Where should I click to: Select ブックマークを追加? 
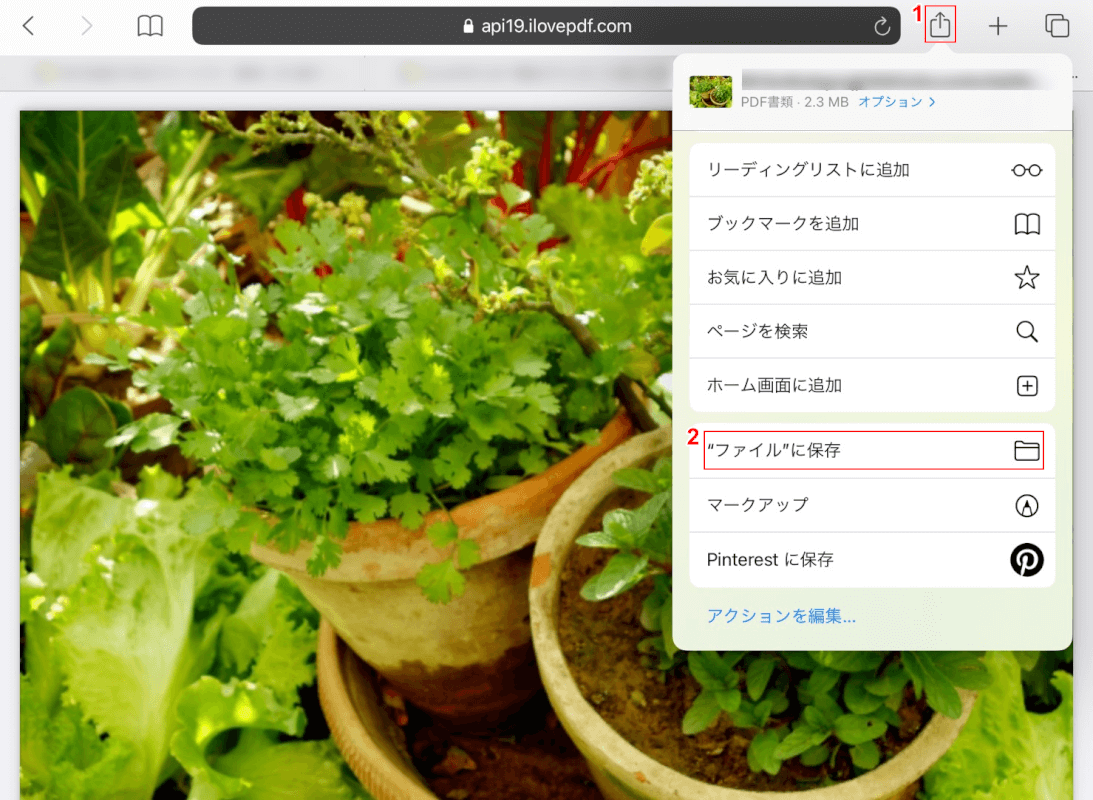pyautogui.click(x=871, y=224)
